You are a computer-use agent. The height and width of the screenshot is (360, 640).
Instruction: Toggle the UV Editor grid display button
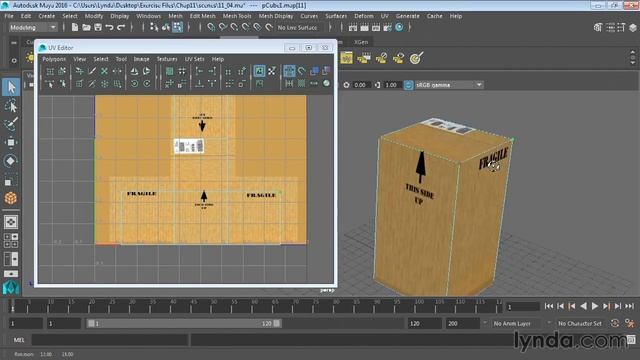(289, 71)
